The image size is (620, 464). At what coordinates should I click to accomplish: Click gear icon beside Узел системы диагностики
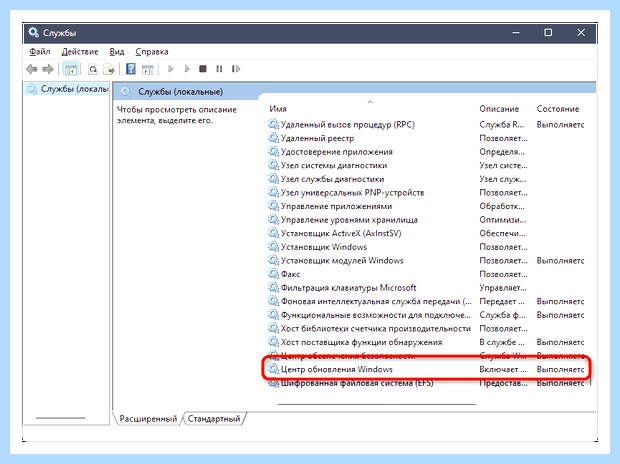[273, 165]
